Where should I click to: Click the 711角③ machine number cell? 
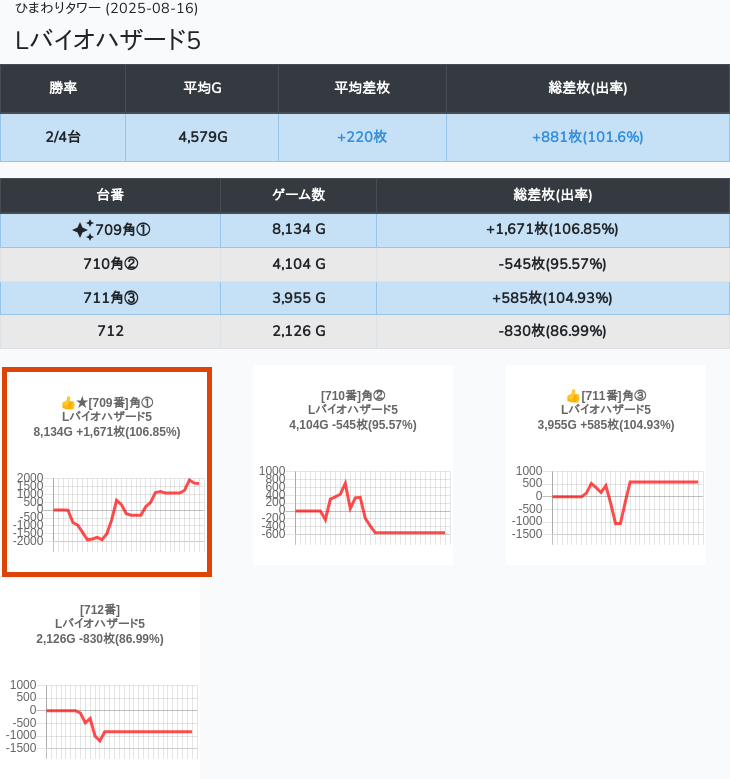pyautogui.click(x=110, y=298)
